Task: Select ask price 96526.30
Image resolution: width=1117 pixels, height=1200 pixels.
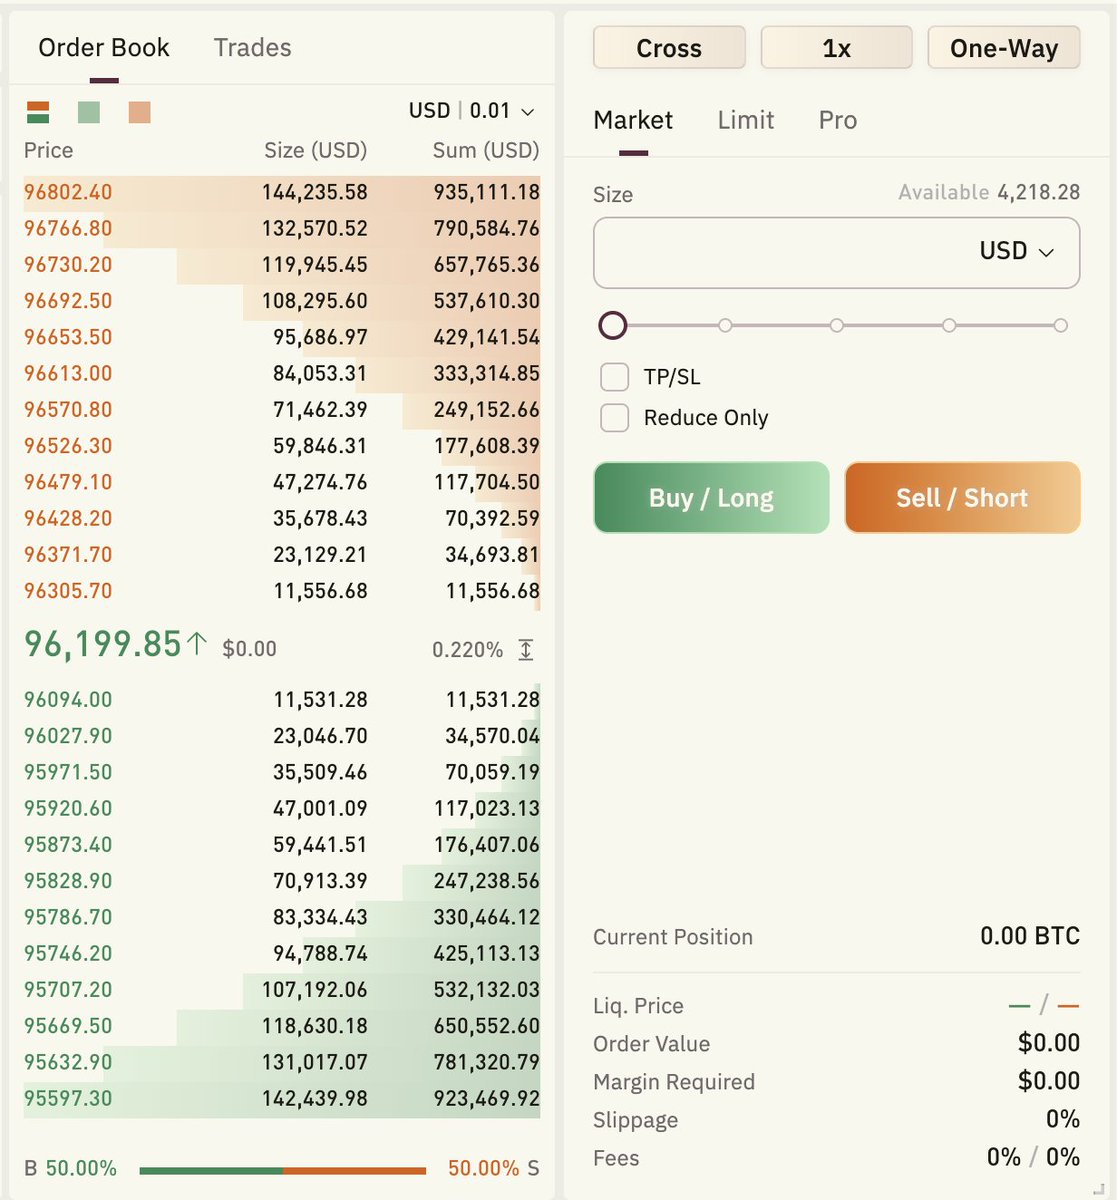Action: click(x=68, y=446)
